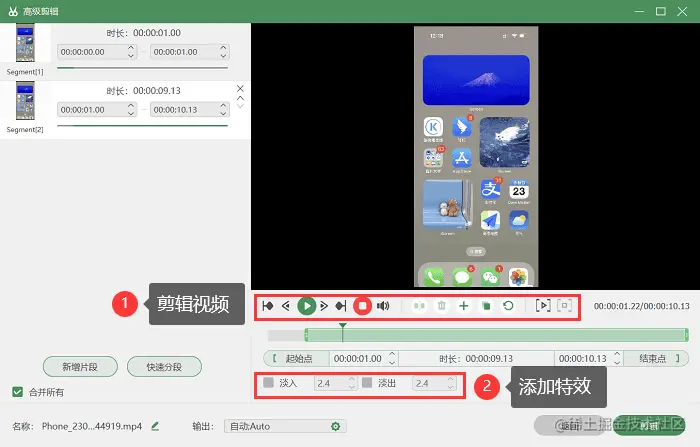This screenshot has width=700, height=447.
Task: Click the 新增片段 button
Action: pos(80,367)
